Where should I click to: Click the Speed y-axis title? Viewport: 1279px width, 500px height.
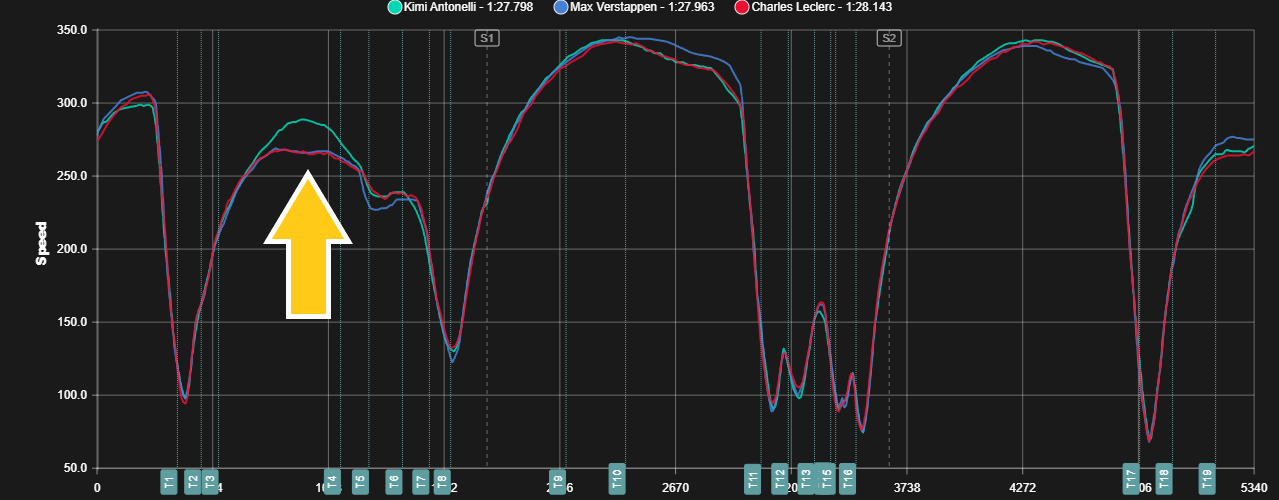click(42, 243)
